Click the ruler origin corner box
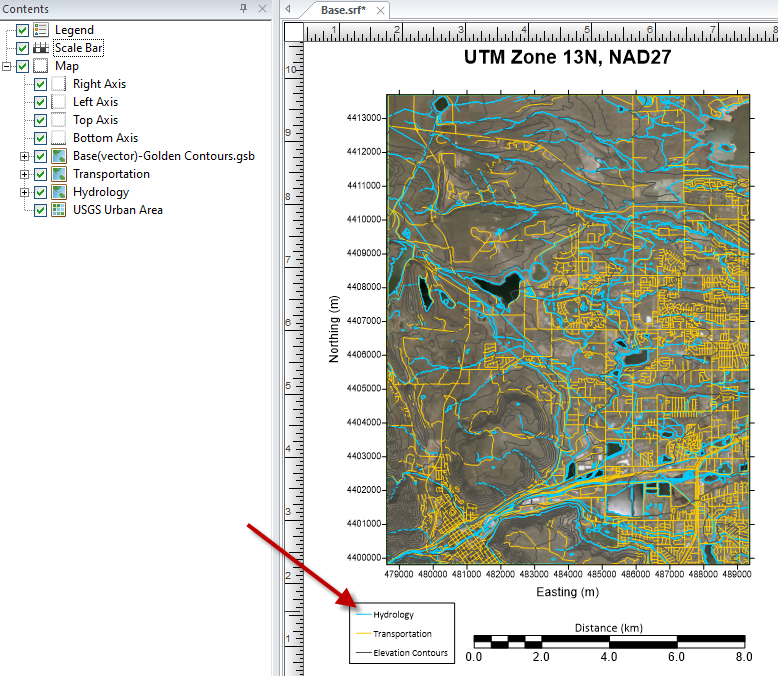 tap(294, 32)
